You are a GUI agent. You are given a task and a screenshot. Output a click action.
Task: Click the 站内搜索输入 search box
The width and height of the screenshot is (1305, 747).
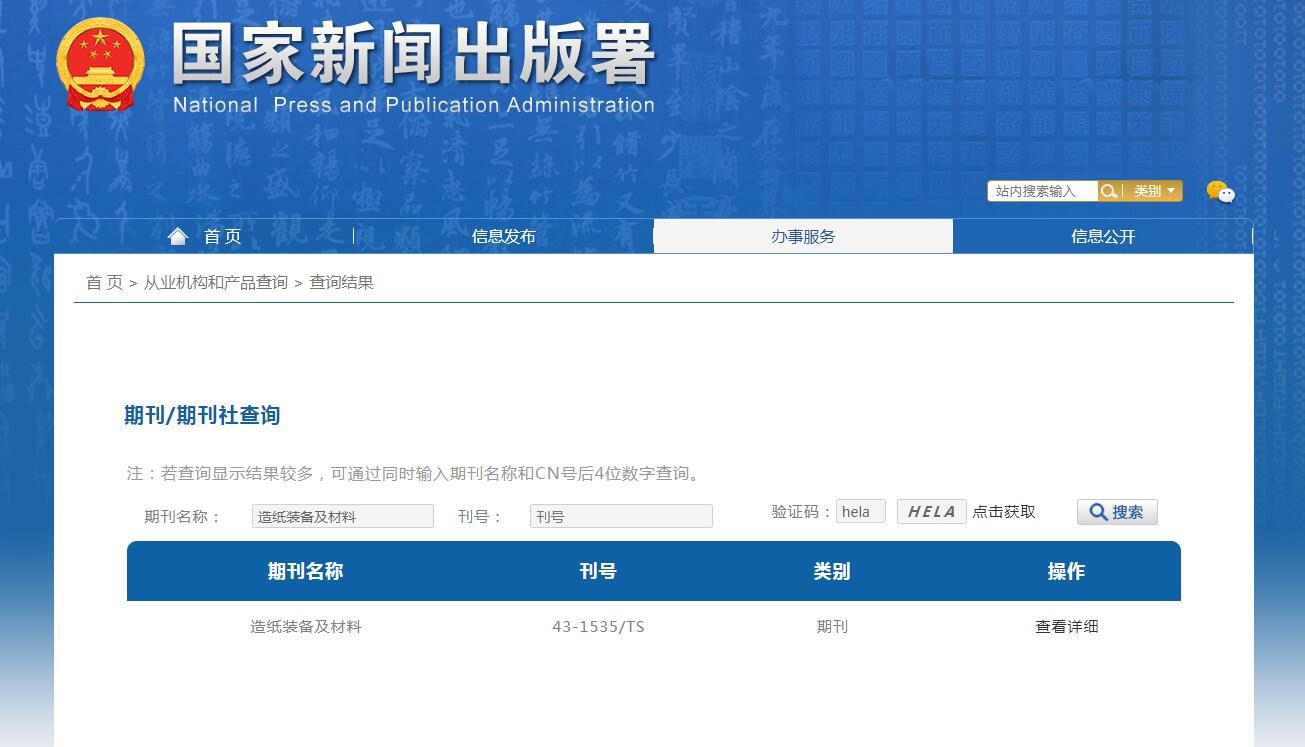tap(1043, 190)
